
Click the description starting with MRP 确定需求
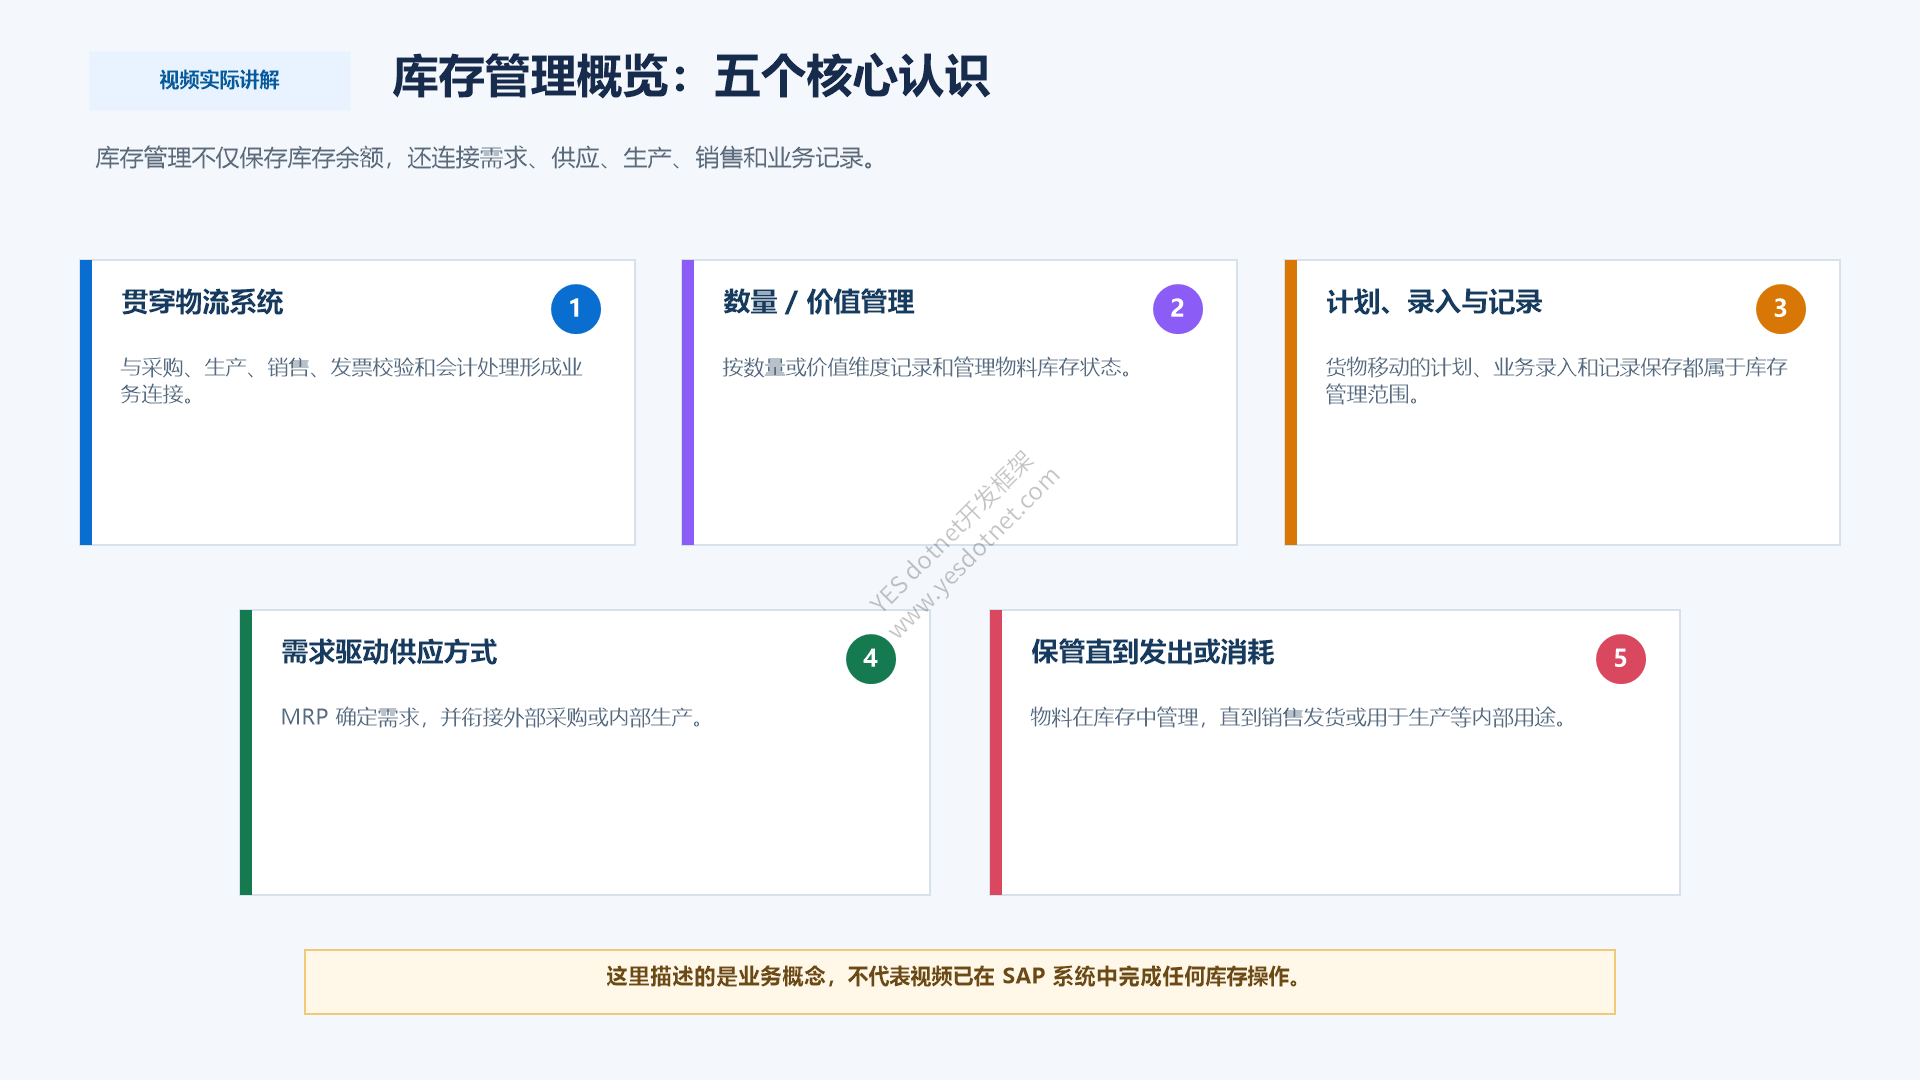point(494,718)
